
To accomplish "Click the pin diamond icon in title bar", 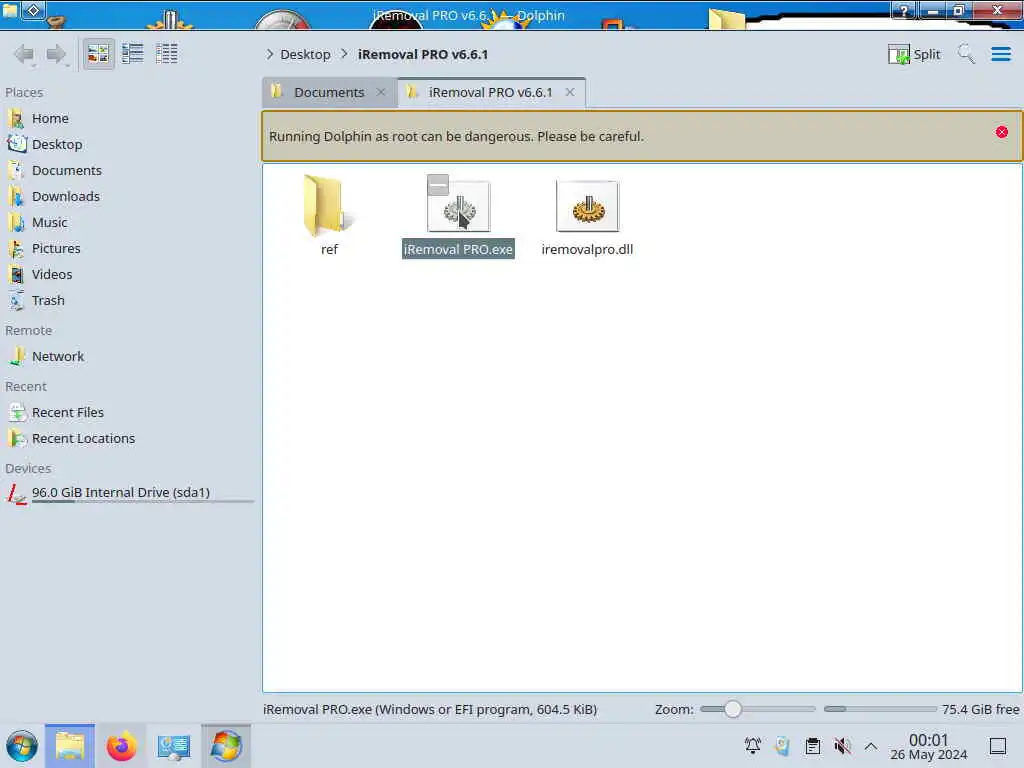I will pos(34,10).
